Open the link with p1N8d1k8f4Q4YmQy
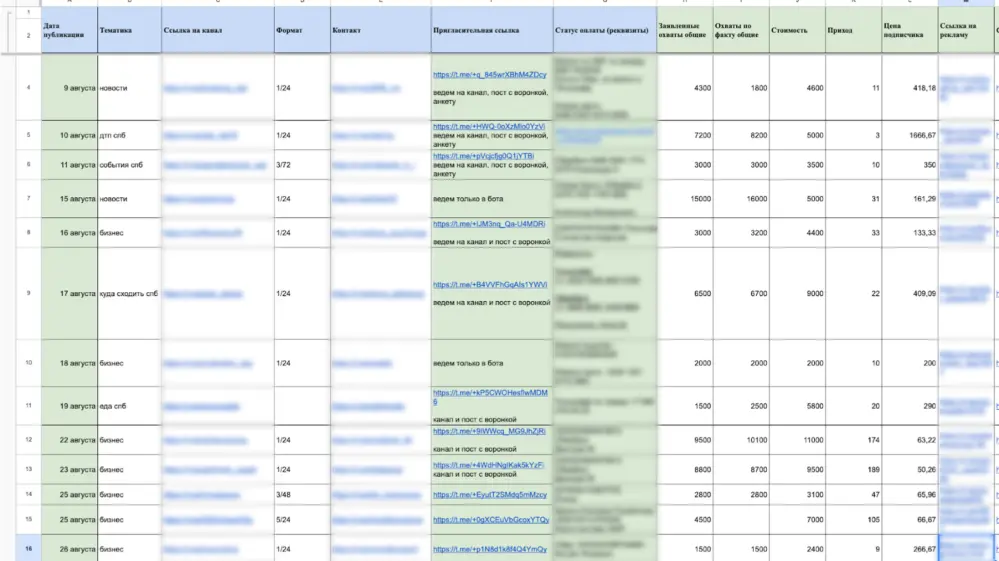 tap(490, 549)
